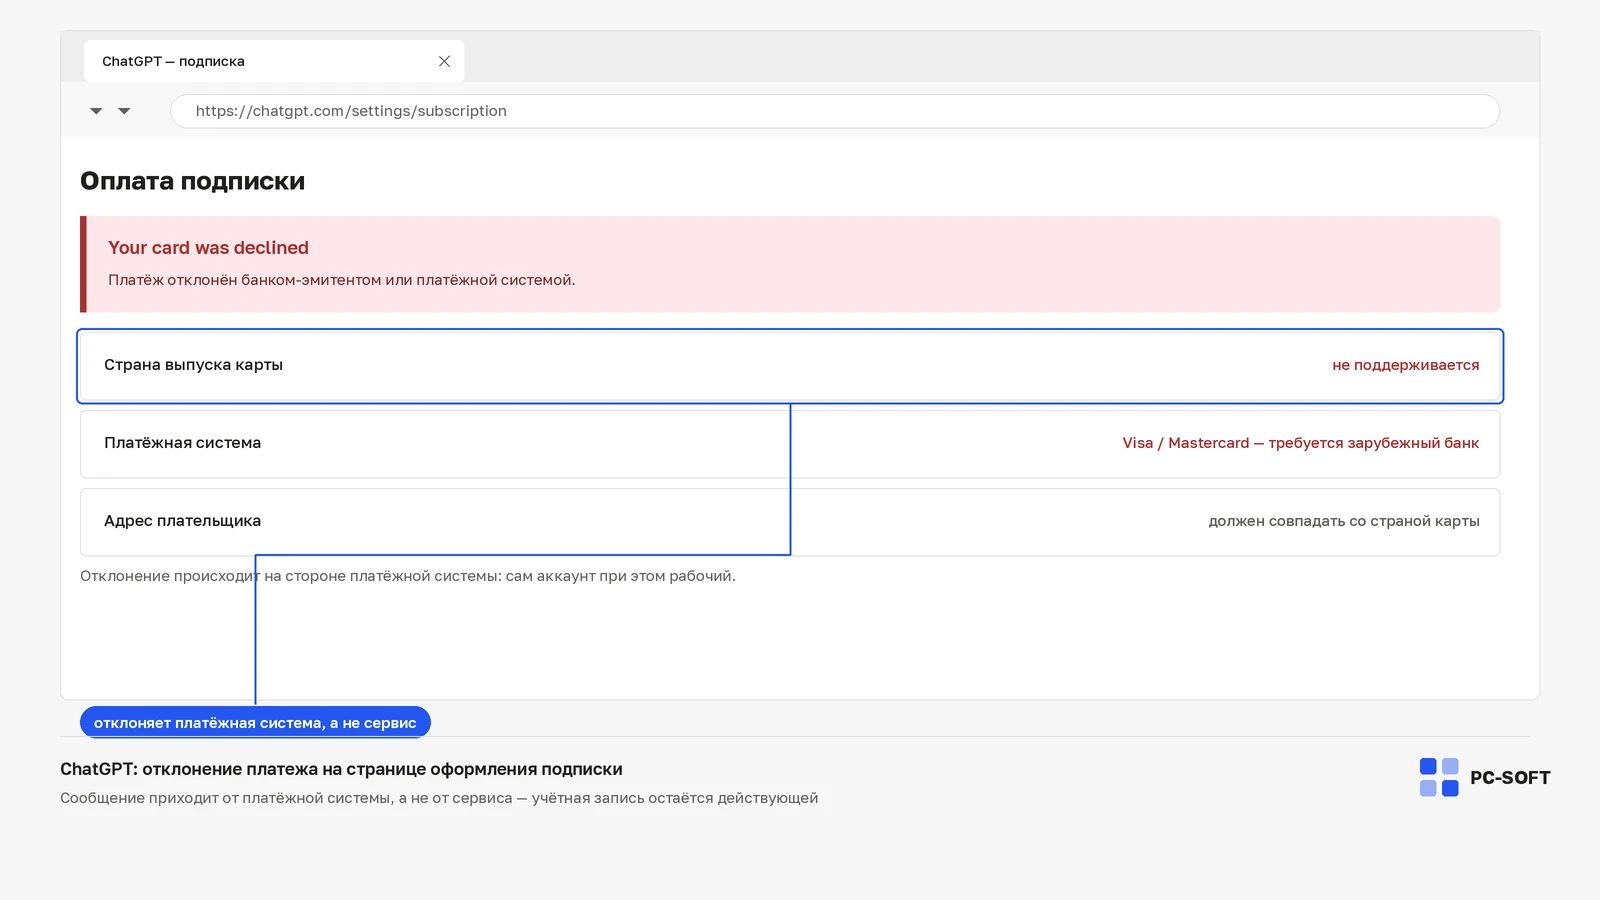This screenshot has width=1600, height=900.
Task: Click the PC-SOFT brand name
Action: click(1510, 778)
